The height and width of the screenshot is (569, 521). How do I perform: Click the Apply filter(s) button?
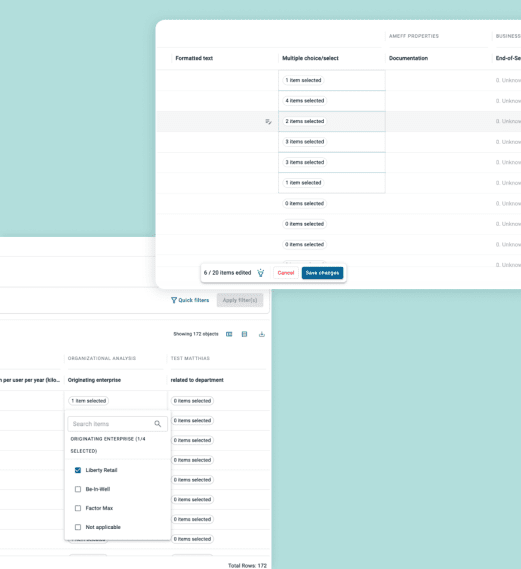[240, 300]
